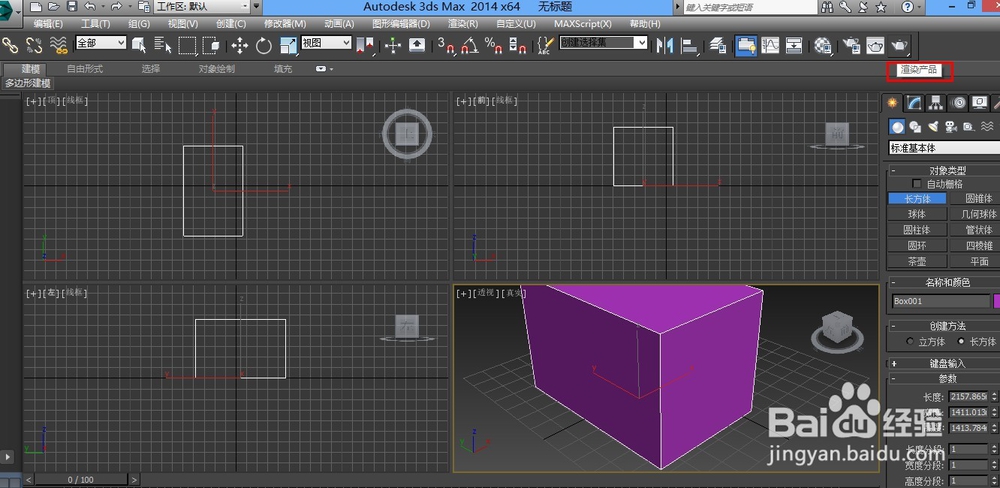Toggle the Spinner Snap icon
Screen dimensions: 1000x488
[518, 45]
